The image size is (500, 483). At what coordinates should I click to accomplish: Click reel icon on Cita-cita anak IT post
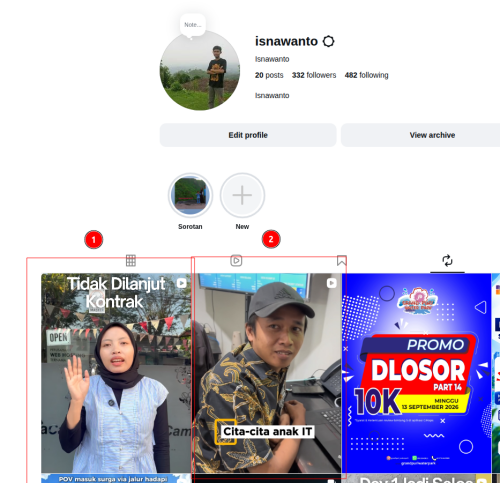[332, 283]
